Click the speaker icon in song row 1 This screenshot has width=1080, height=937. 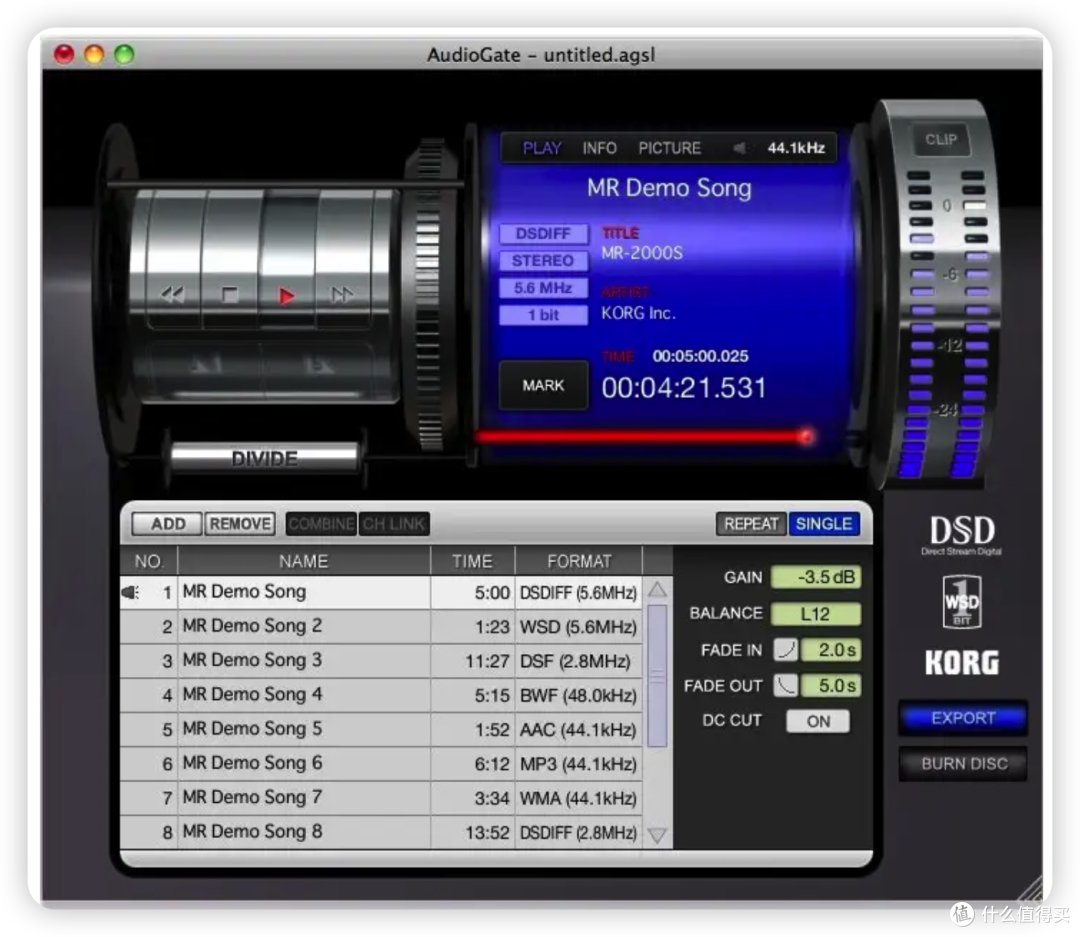(131, 592)
